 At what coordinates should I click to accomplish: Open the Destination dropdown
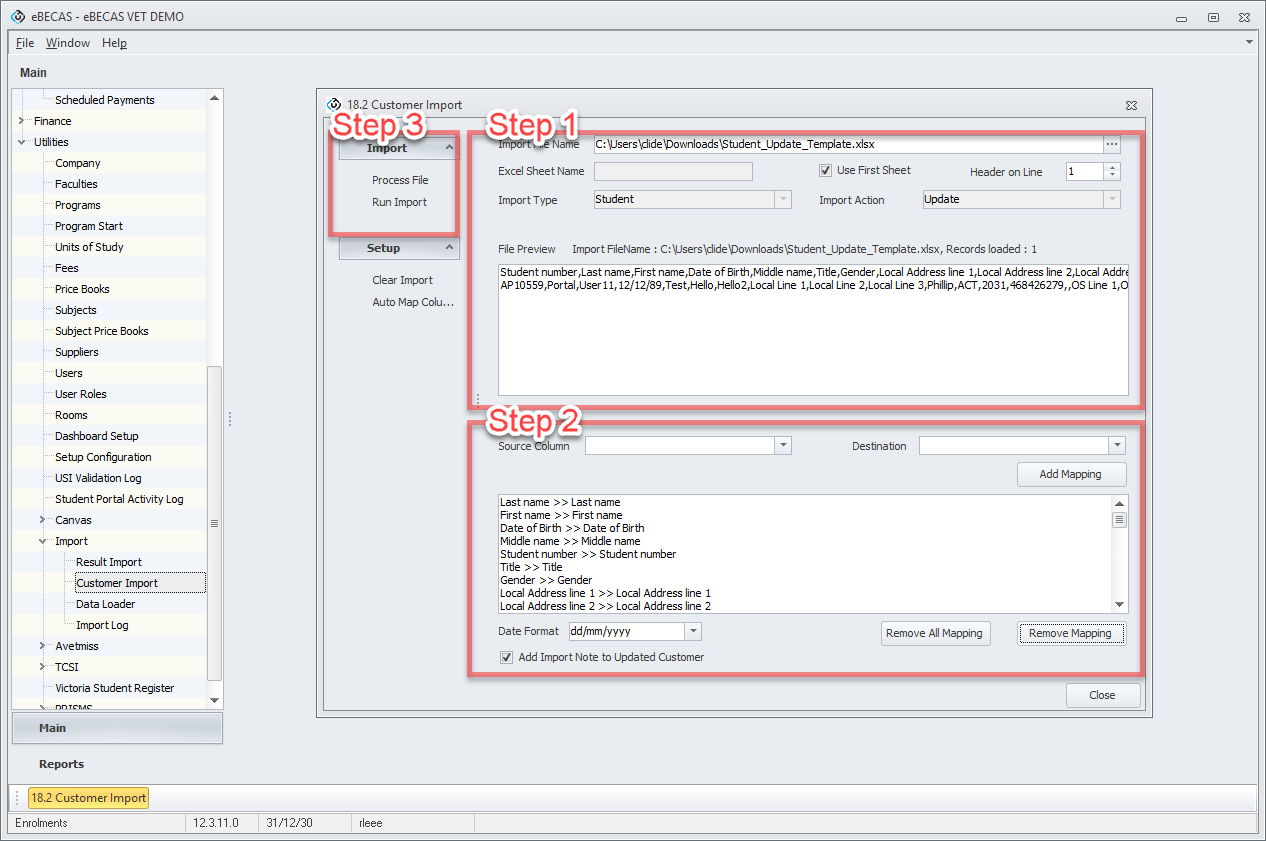pyautogui.click(x=1116, y=446)
